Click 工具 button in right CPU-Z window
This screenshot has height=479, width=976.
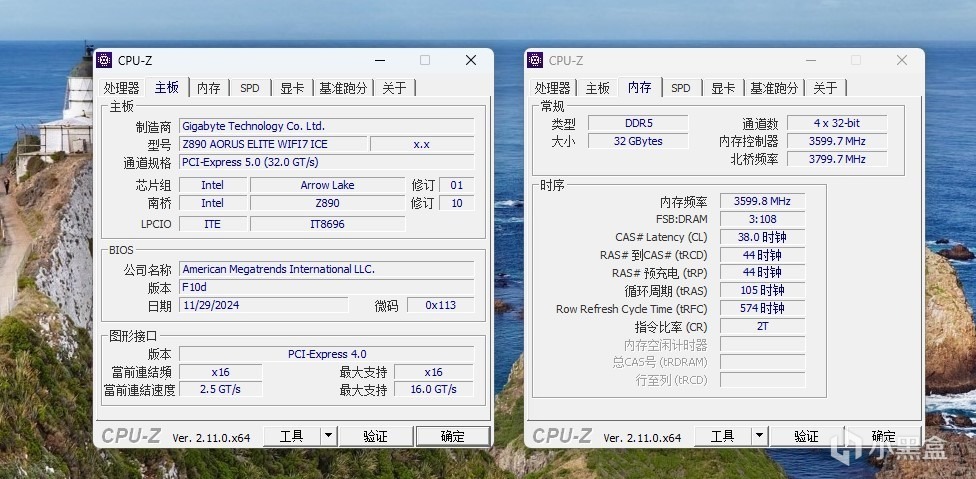pyautogui.click(x=723, y=437)
